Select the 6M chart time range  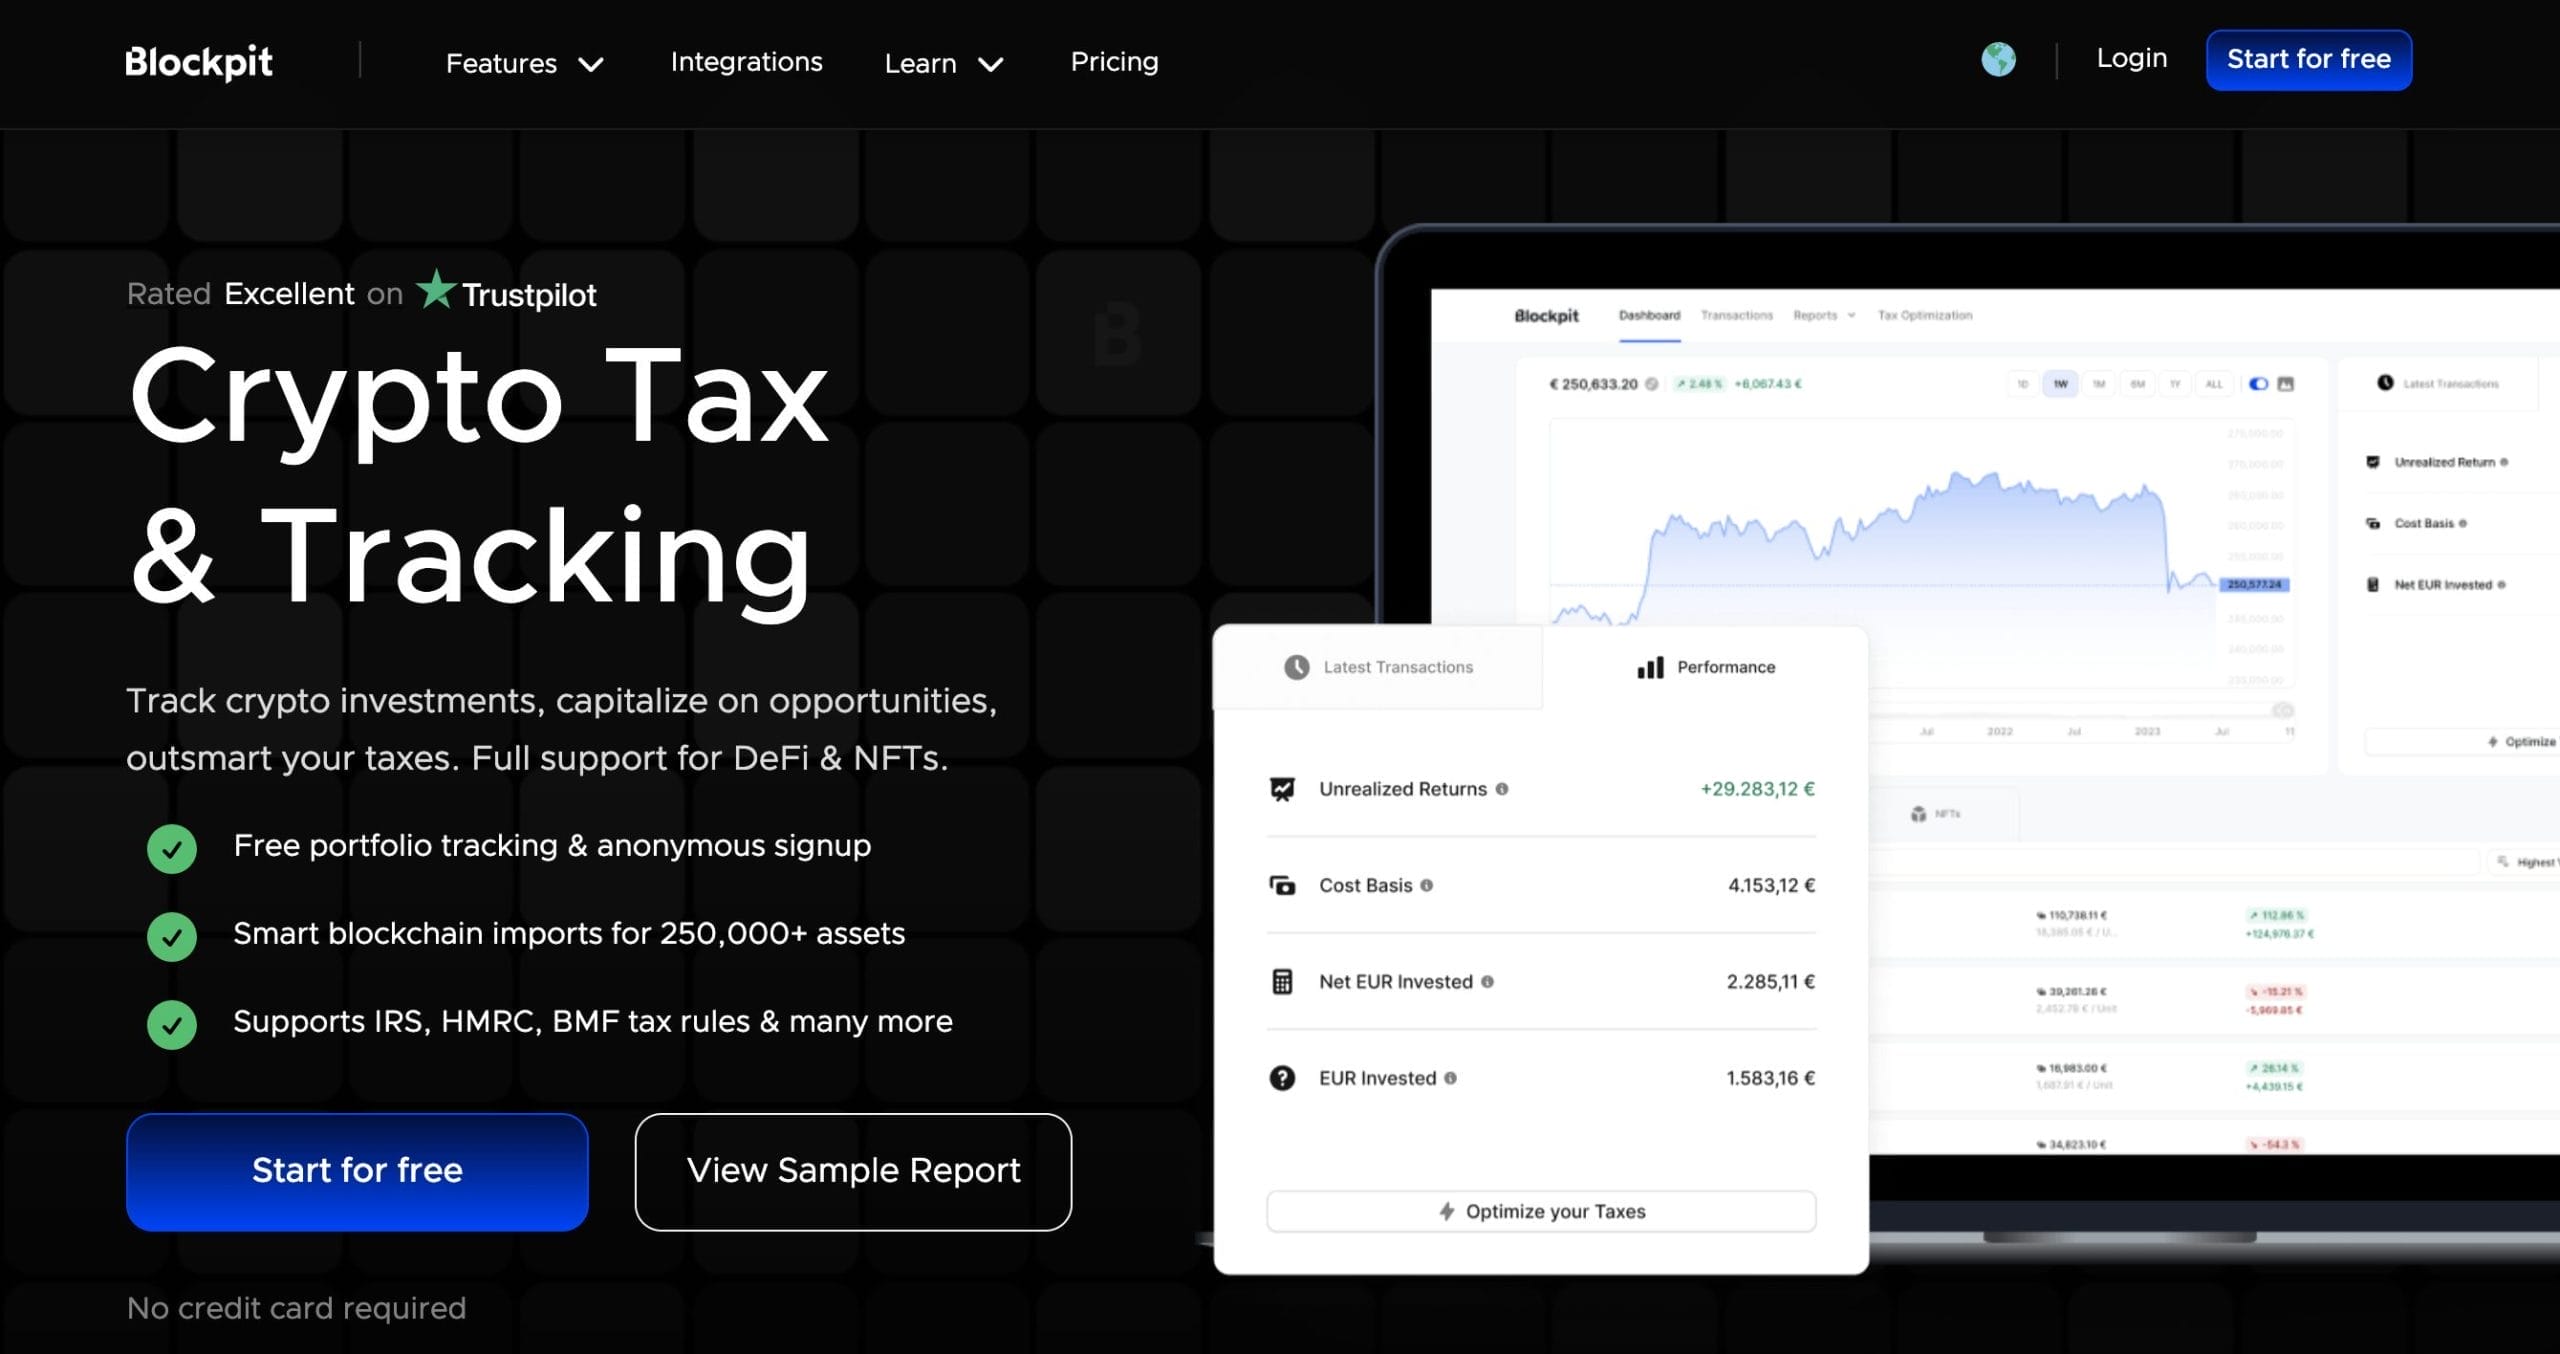coord(2137,384)
